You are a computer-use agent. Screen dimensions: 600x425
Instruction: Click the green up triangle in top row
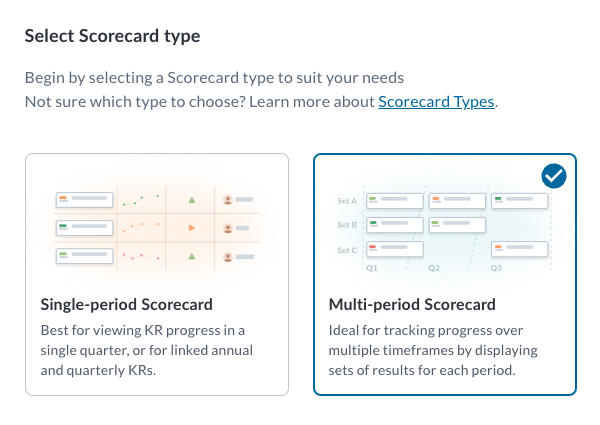[x=192, y=200]
